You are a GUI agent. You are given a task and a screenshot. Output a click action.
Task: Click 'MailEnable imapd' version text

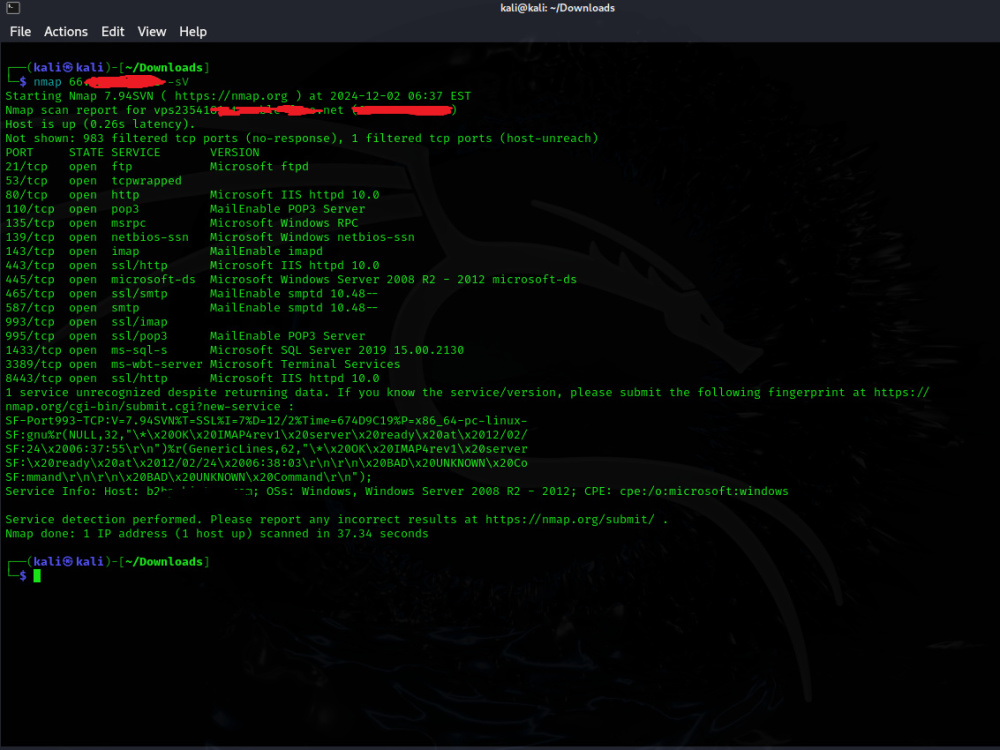pyautogui.click(x=266, y=251)
